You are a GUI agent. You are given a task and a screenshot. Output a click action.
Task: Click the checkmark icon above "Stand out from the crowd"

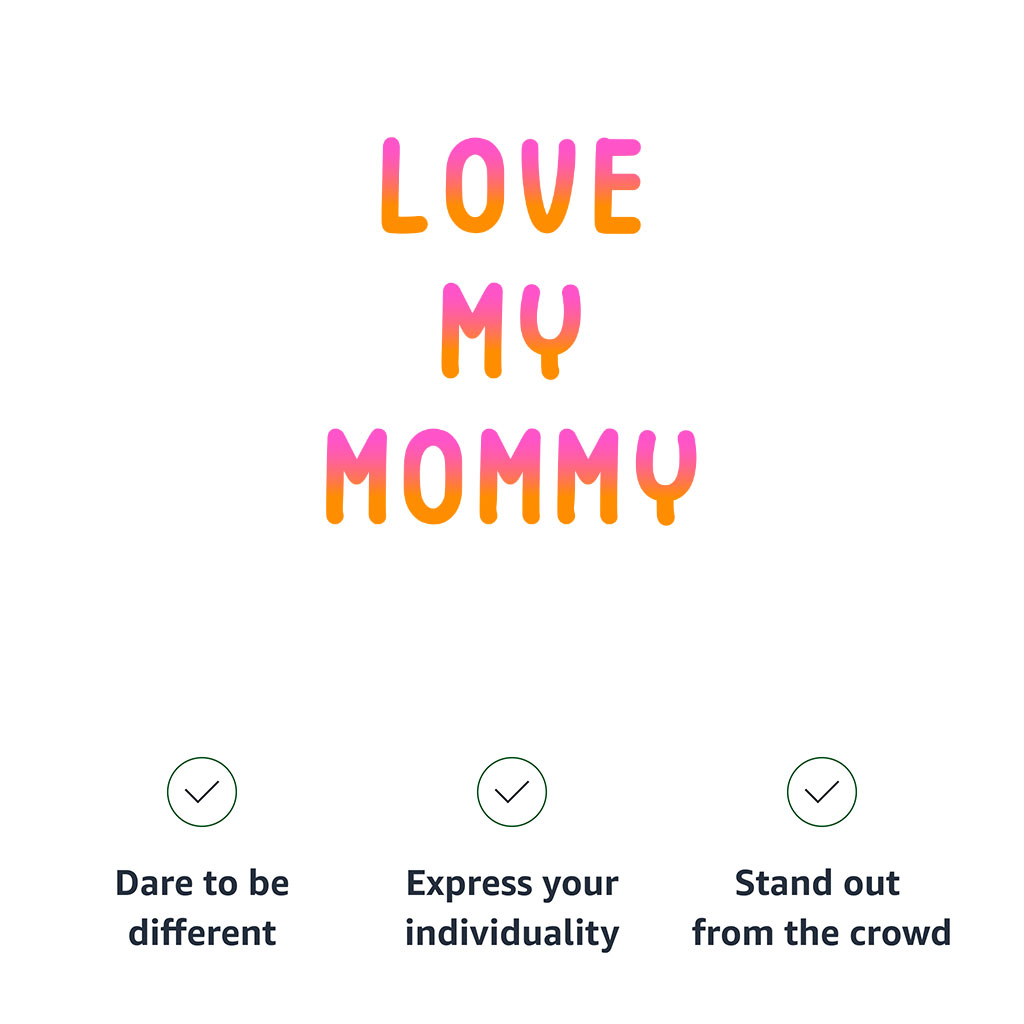click(822, 792)
